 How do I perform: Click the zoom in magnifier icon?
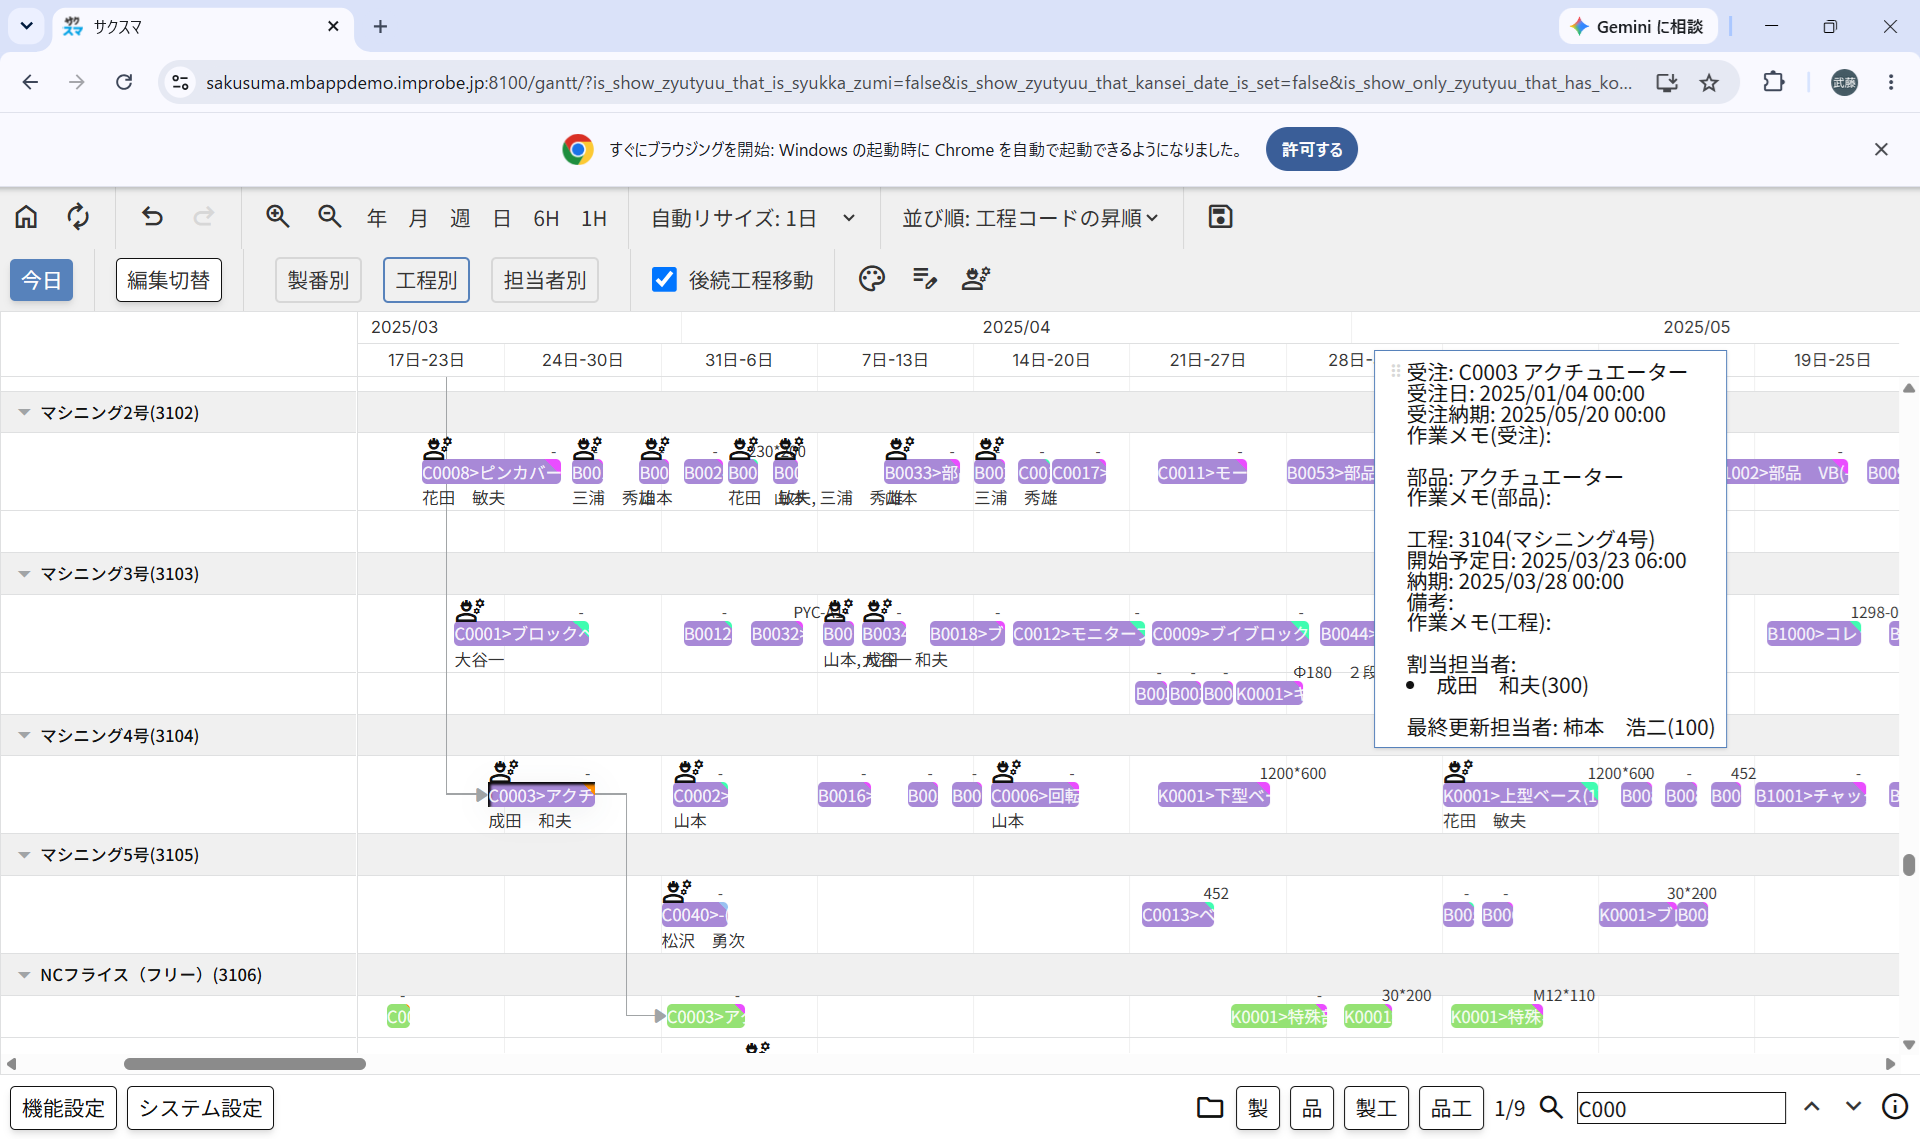point(278,217)
